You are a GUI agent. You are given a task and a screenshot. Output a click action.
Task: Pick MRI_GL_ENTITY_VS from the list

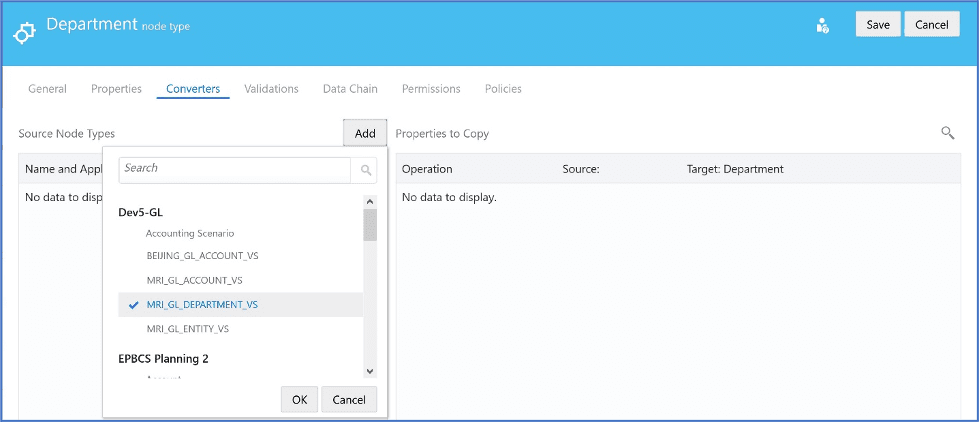point(187,329)
